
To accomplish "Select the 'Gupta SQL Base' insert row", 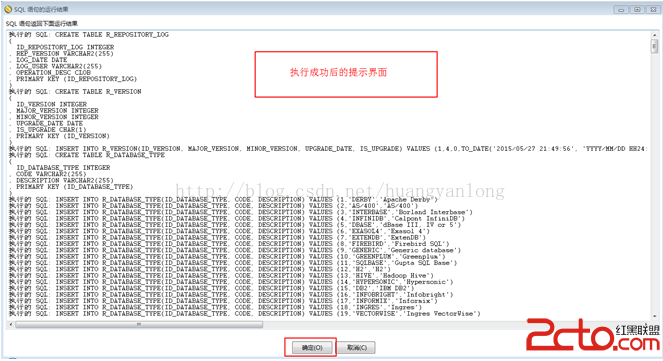I will 233,263.
